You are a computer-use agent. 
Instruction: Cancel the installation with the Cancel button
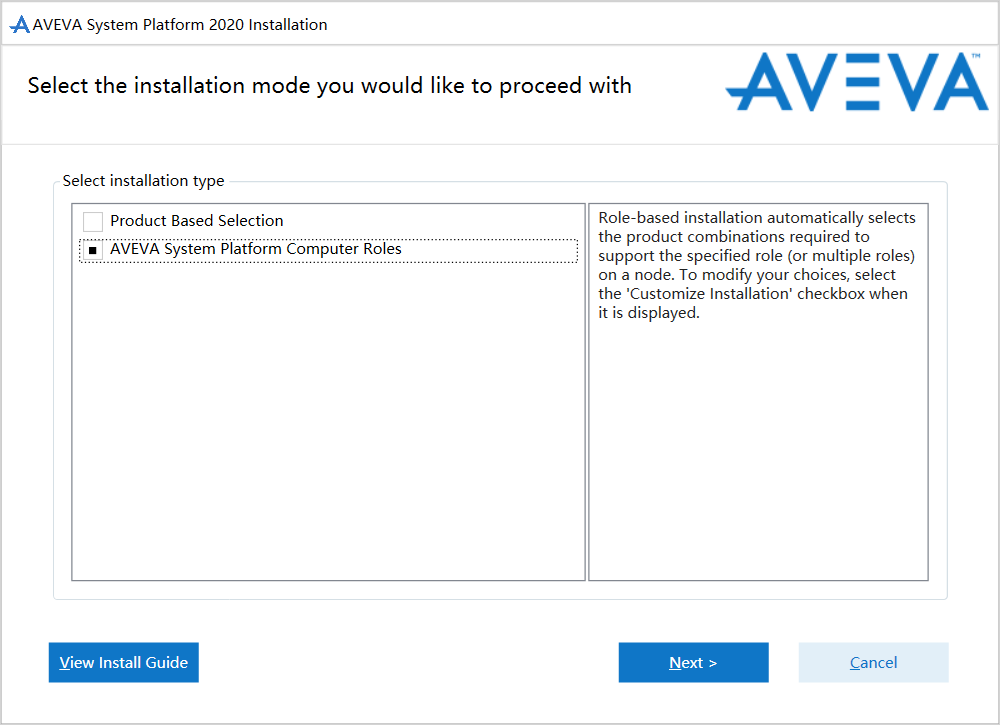873,662
